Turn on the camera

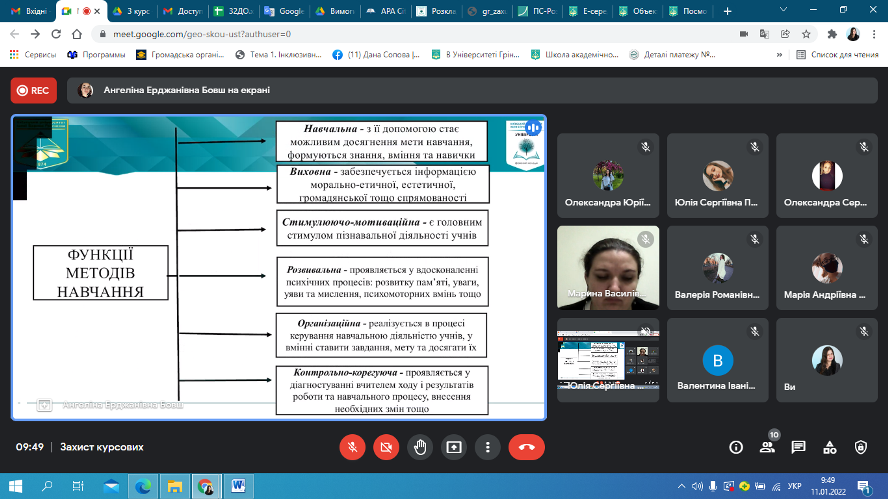coord(386,447)
